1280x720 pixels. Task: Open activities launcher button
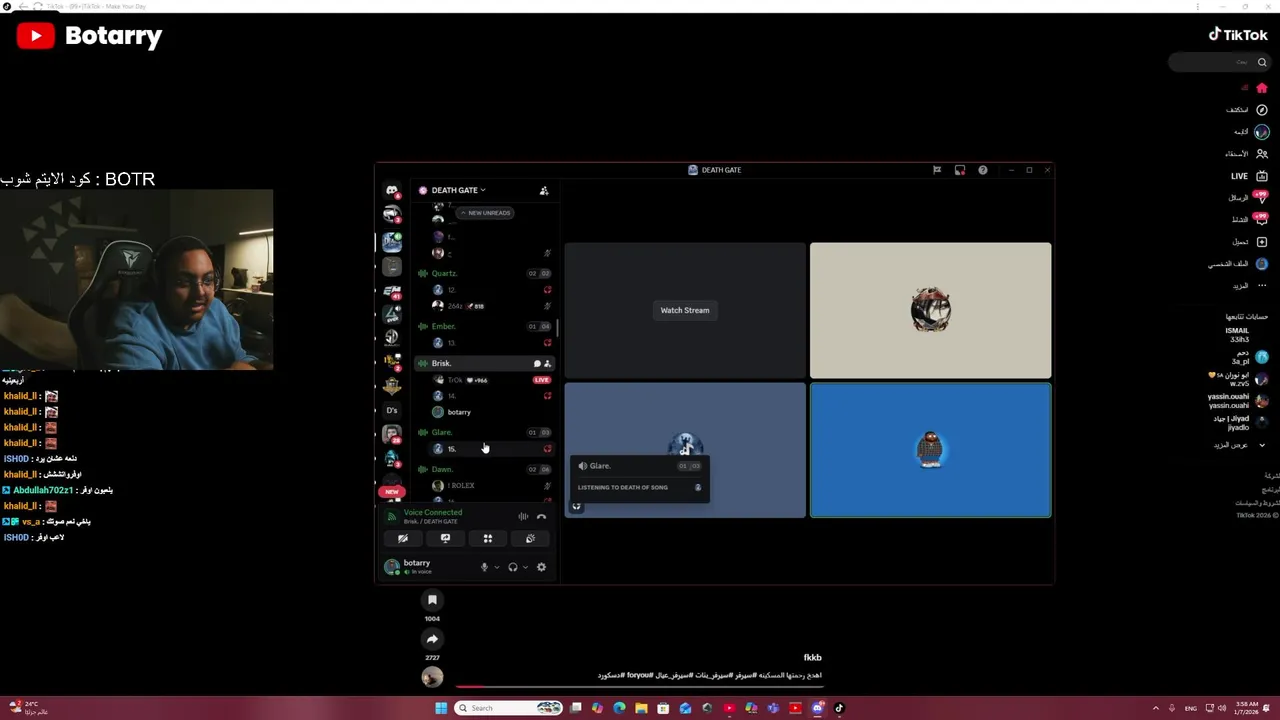click(x=488, y=538)
